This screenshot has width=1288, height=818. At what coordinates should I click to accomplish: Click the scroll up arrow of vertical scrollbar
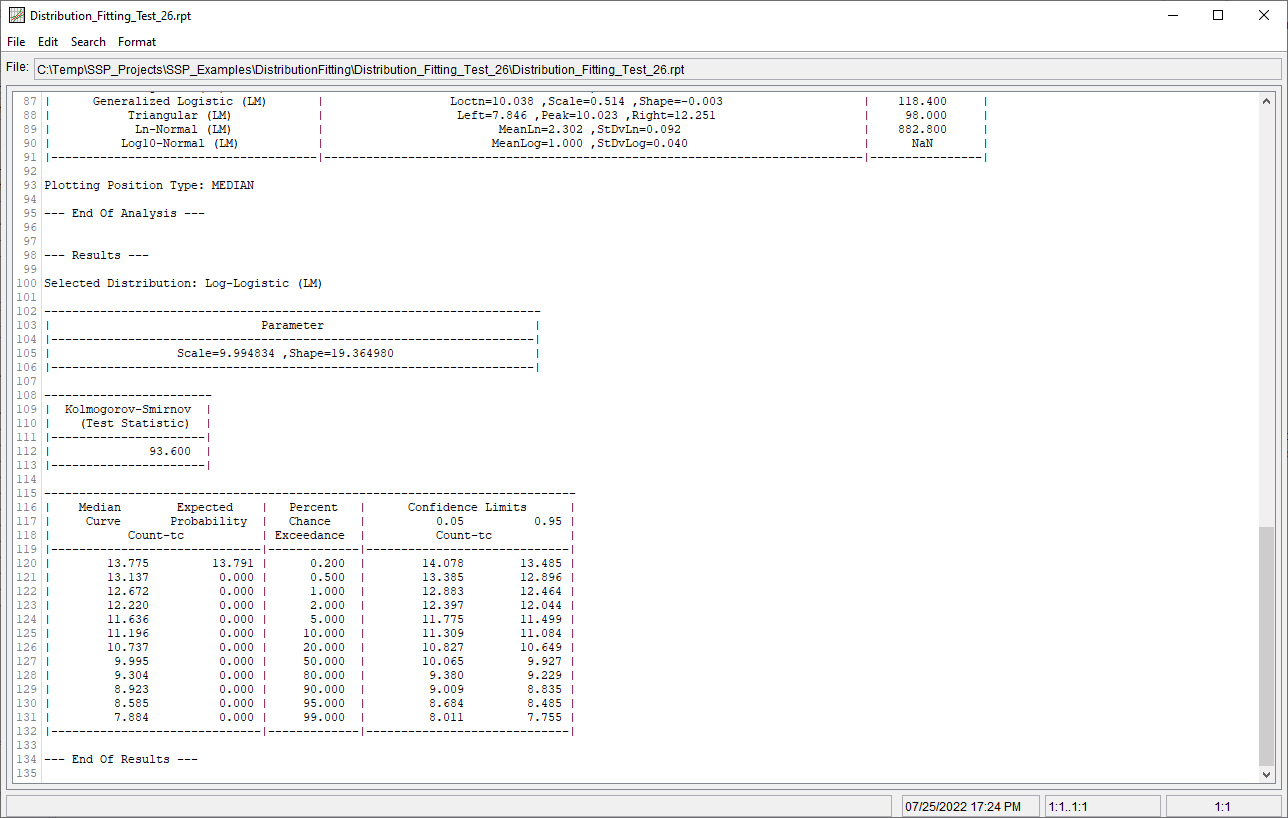(1267, 103)
